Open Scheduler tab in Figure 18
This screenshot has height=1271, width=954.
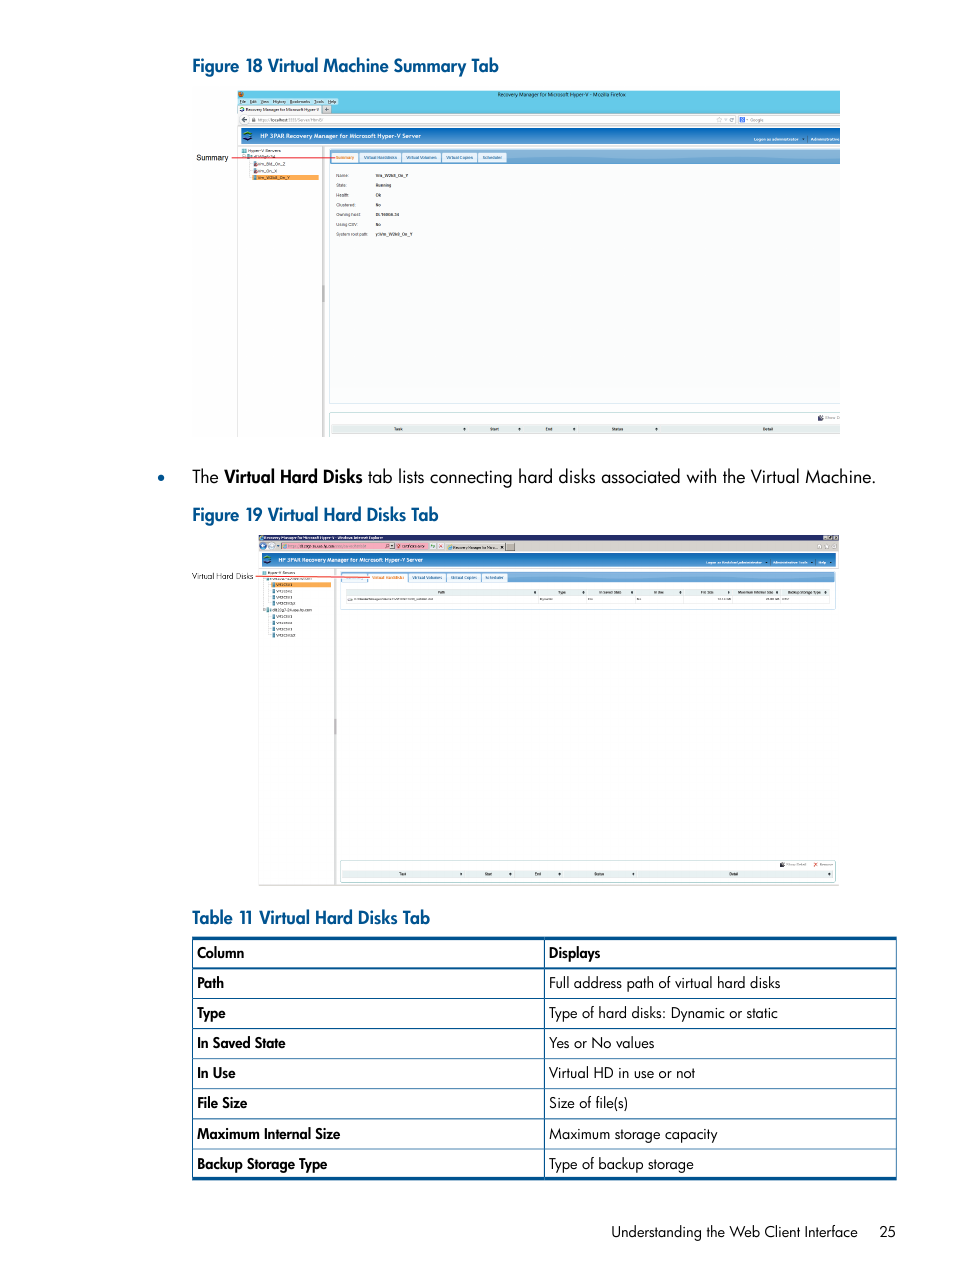pyautogui.click(x=492, y=158)
